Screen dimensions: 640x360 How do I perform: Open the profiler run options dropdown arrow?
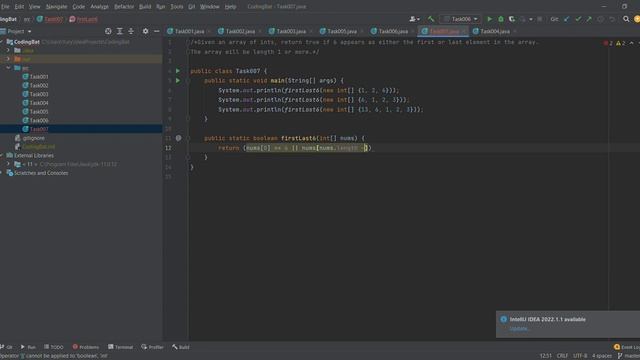click(x=530, y=19)
